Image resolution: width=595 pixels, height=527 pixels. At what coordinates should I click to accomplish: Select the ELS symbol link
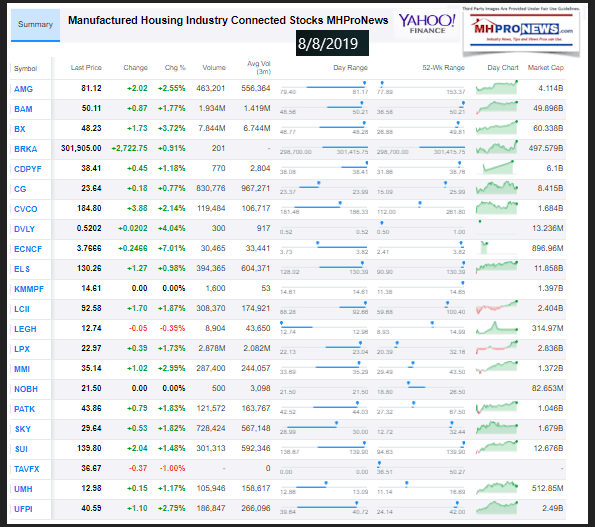pyautogui.click(x=22, y=269)
